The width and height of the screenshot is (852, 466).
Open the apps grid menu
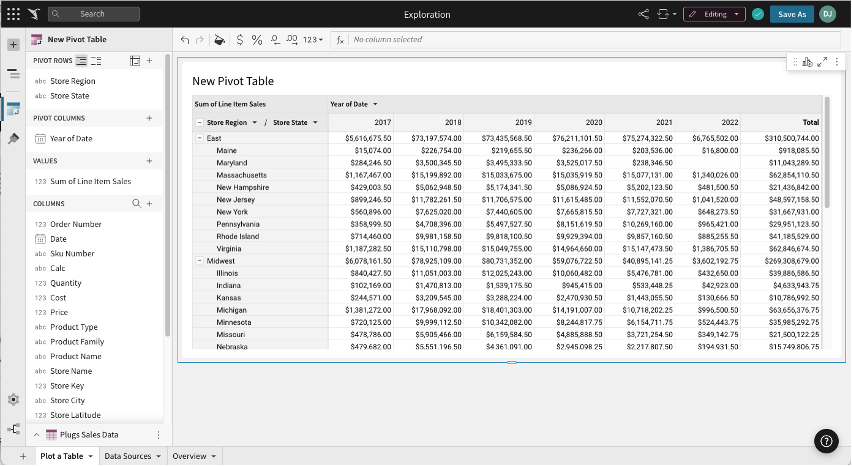[x=13, y=14]
